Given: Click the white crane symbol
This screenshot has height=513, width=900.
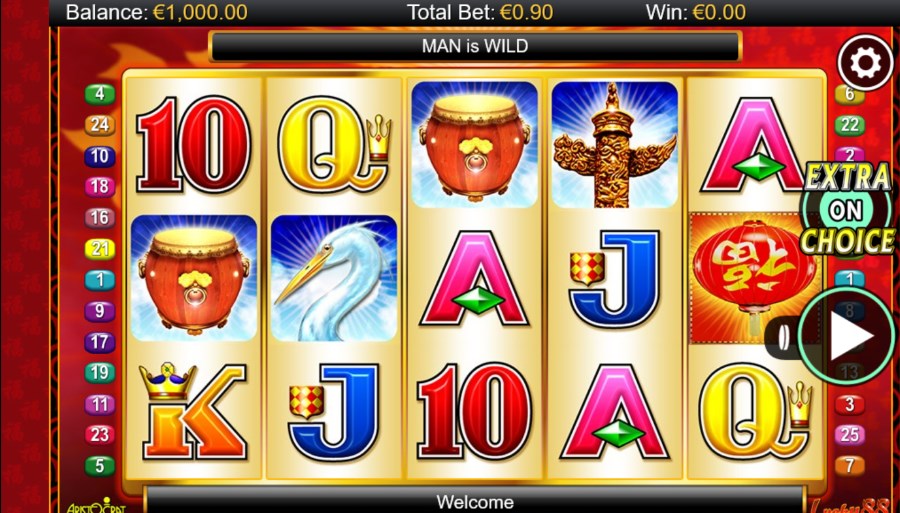Looking at the screenshot, I should (333, 278).
